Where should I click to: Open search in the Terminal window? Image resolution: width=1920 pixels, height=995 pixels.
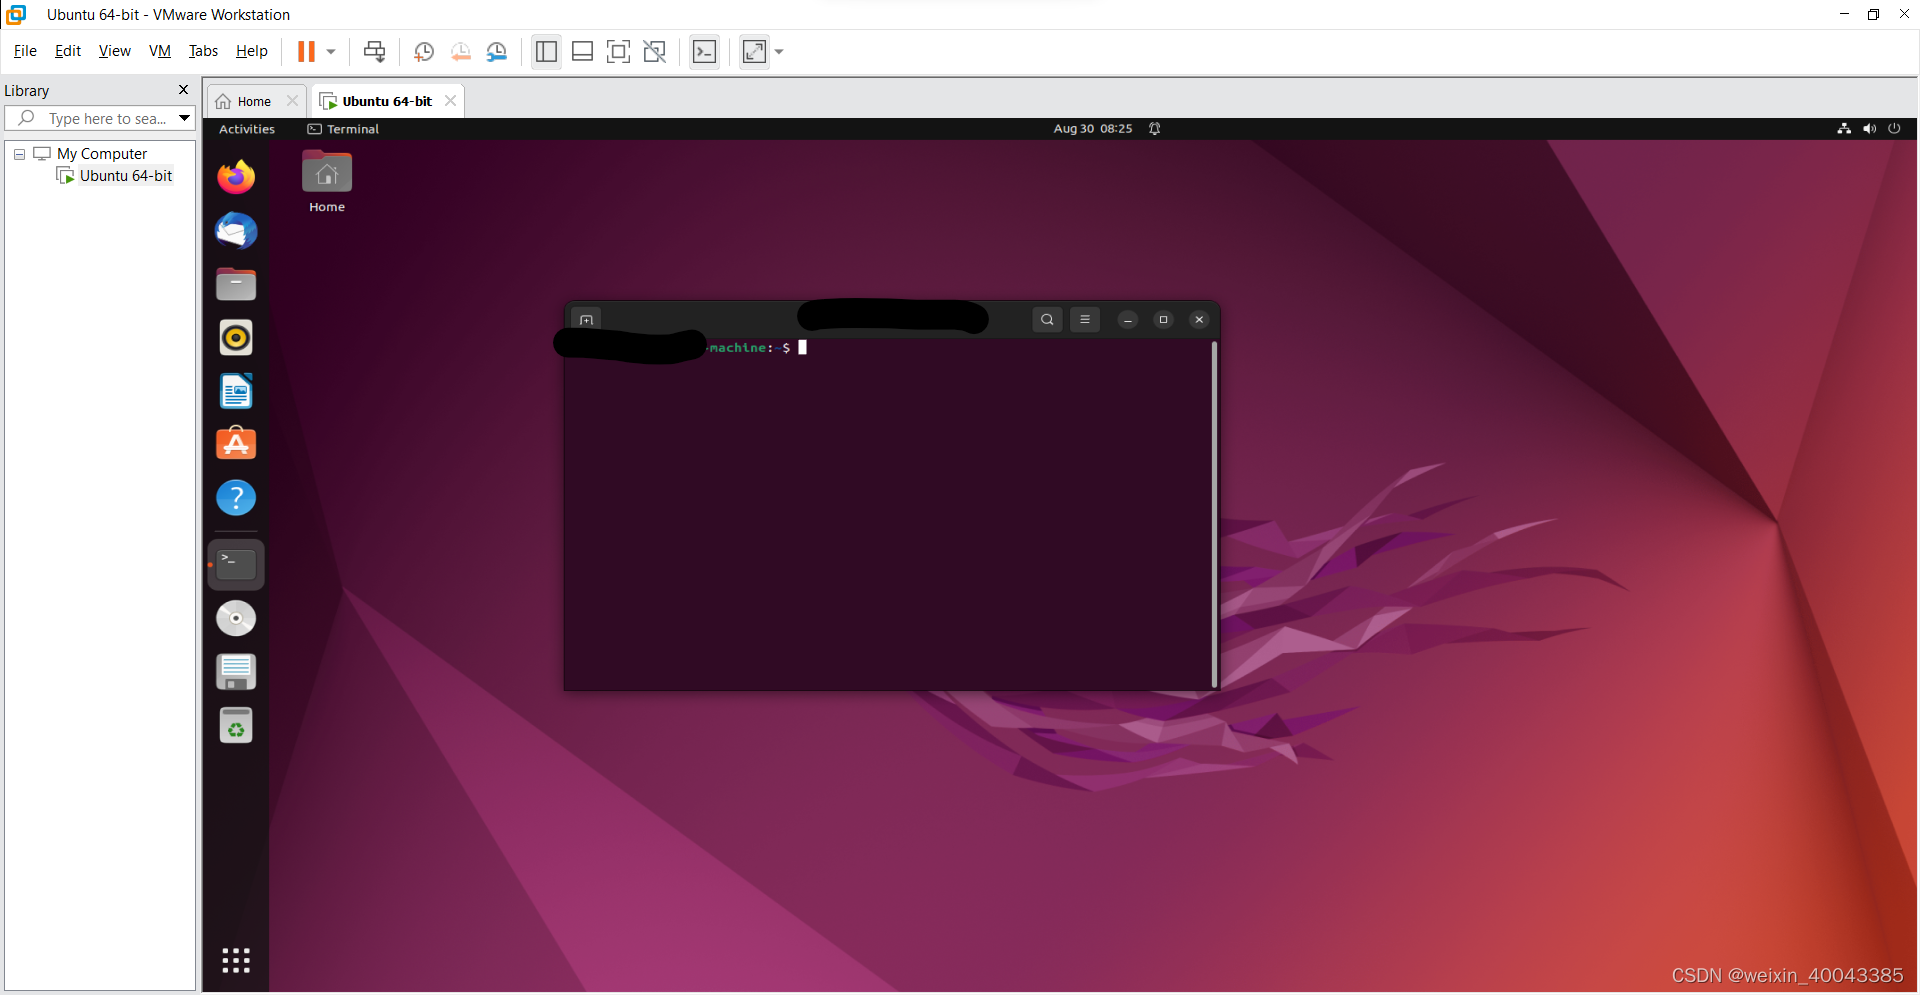tap(1046, 319)
